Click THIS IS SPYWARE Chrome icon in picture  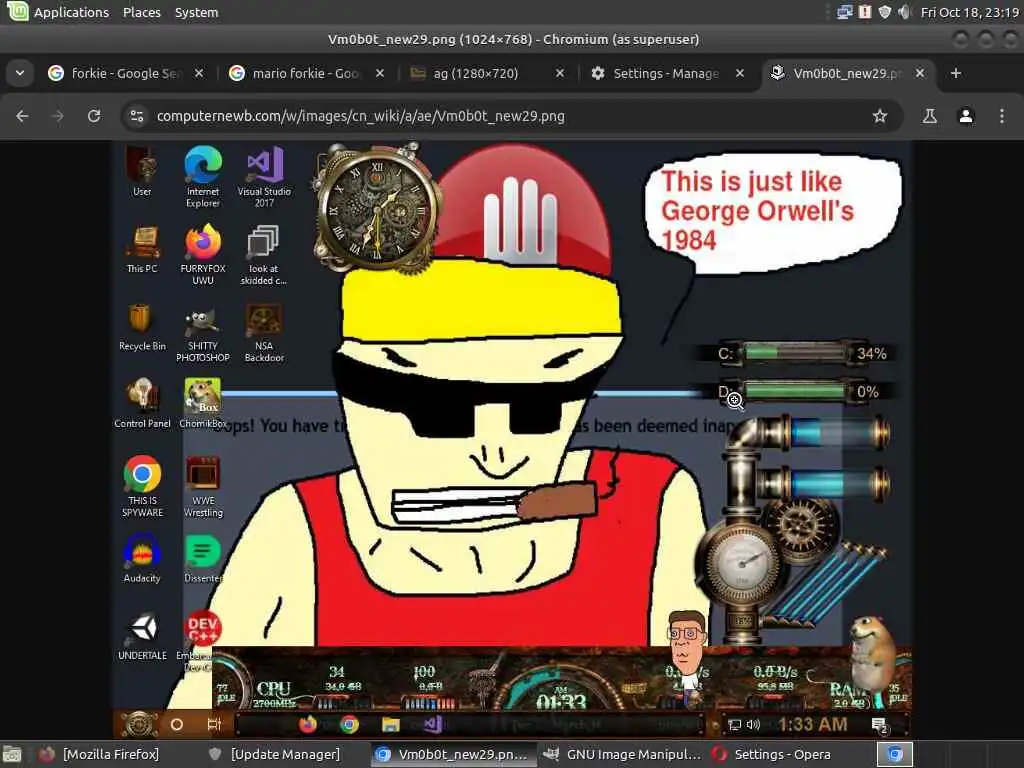tap(142, 486)
